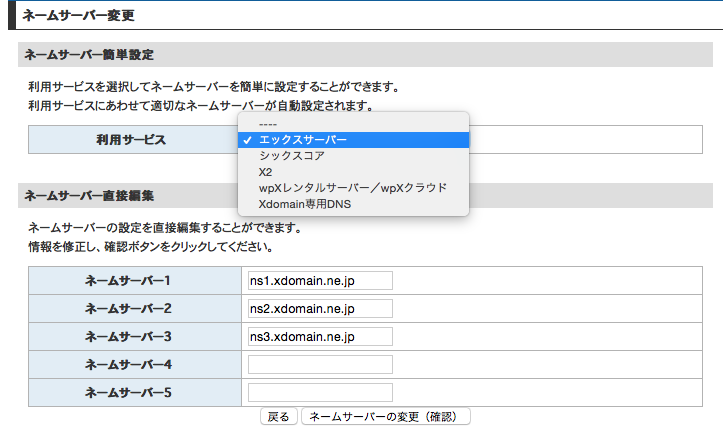Select Xdomain専用DNS from the list
The height and width of the screenshot is (428, 724).
coord(353,204)
